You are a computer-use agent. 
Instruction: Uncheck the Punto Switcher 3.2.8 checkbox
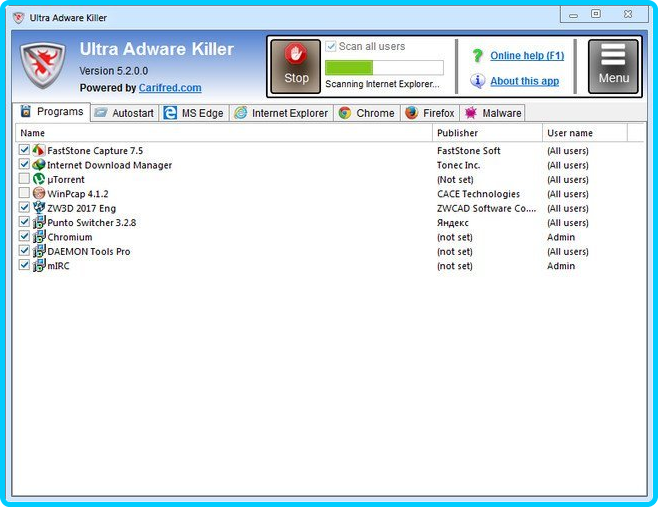coord(24,222)
